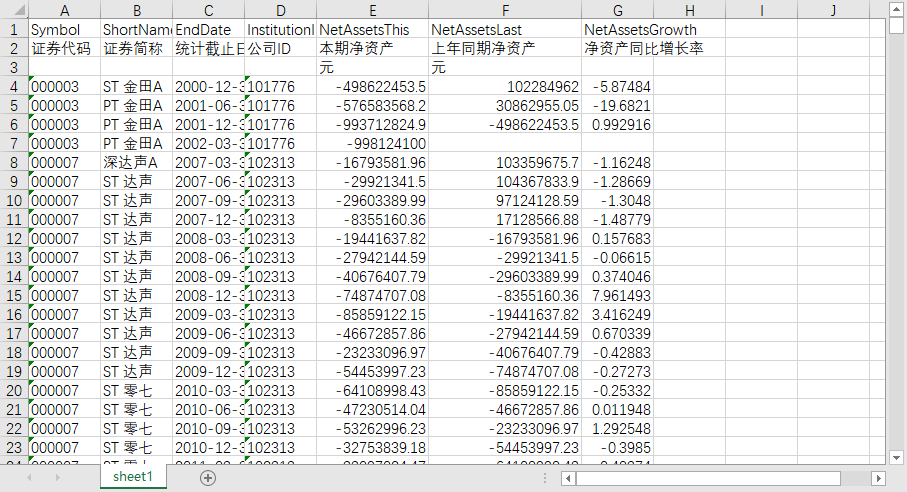Select row 7 header
Screen dimensions: 907x492
pos(14,143)
